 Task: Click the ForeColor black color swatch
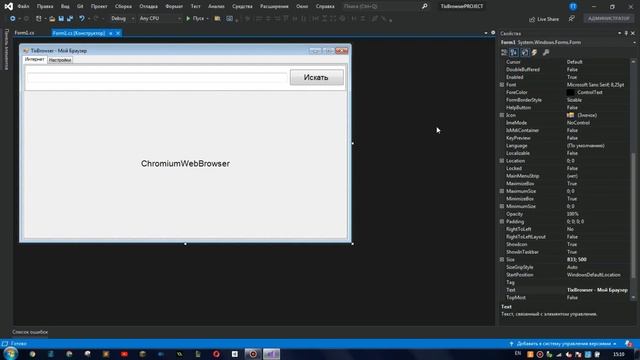coord(570,92)
